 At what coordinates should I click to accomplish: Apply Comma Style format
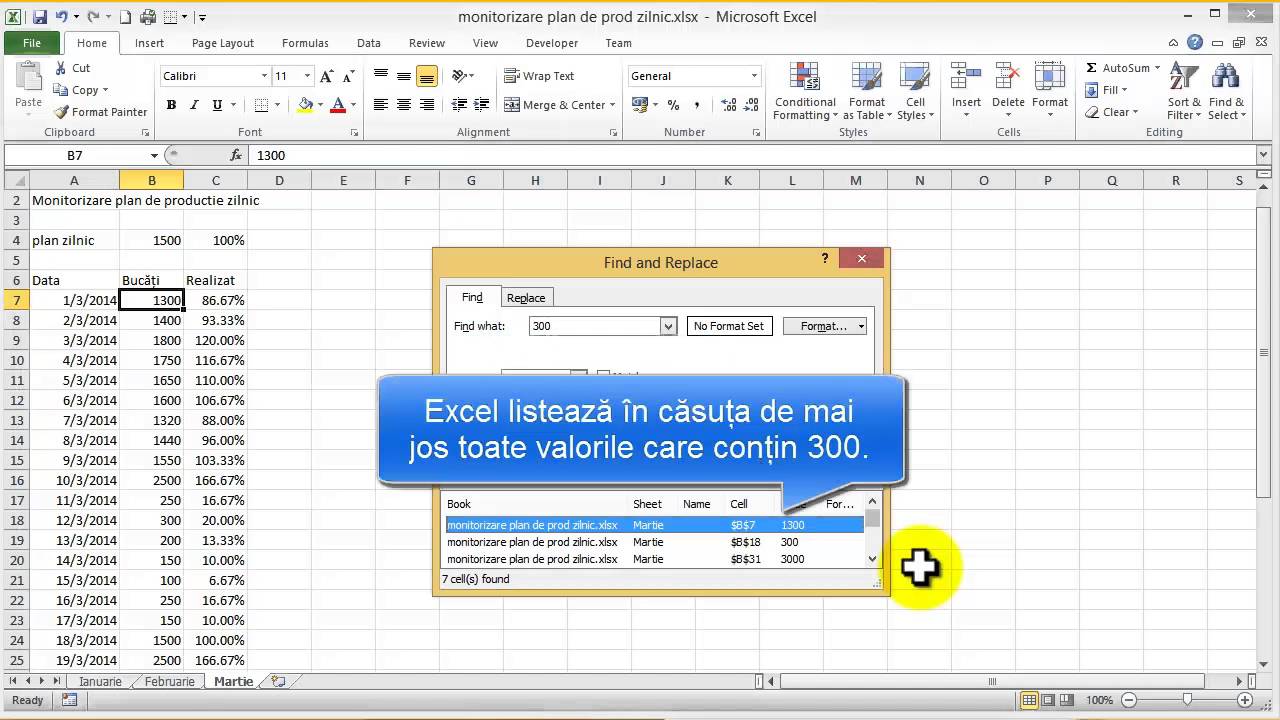pos(697,105)
